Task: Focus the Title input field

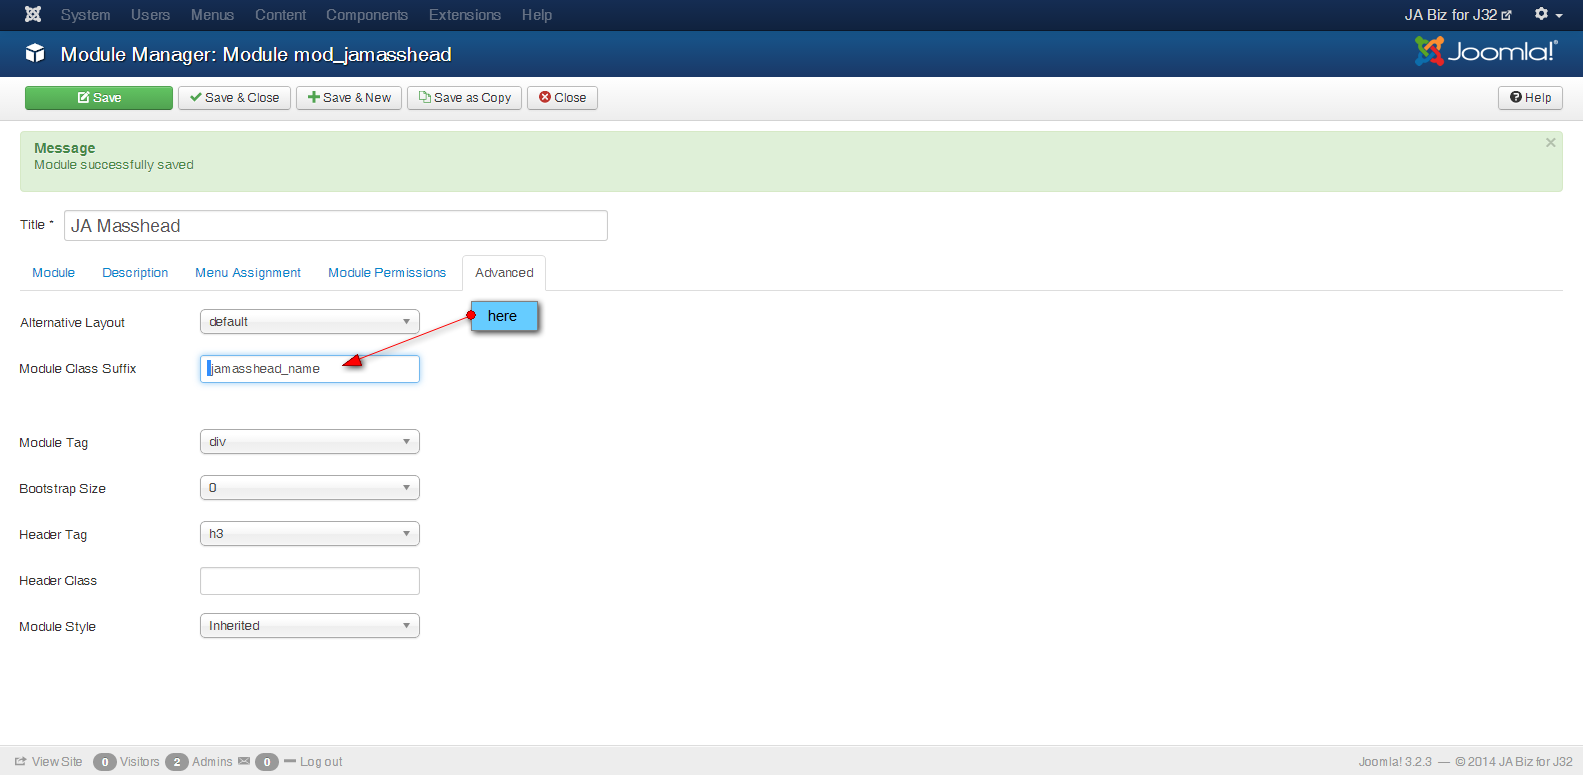Action: click(336, 226)
